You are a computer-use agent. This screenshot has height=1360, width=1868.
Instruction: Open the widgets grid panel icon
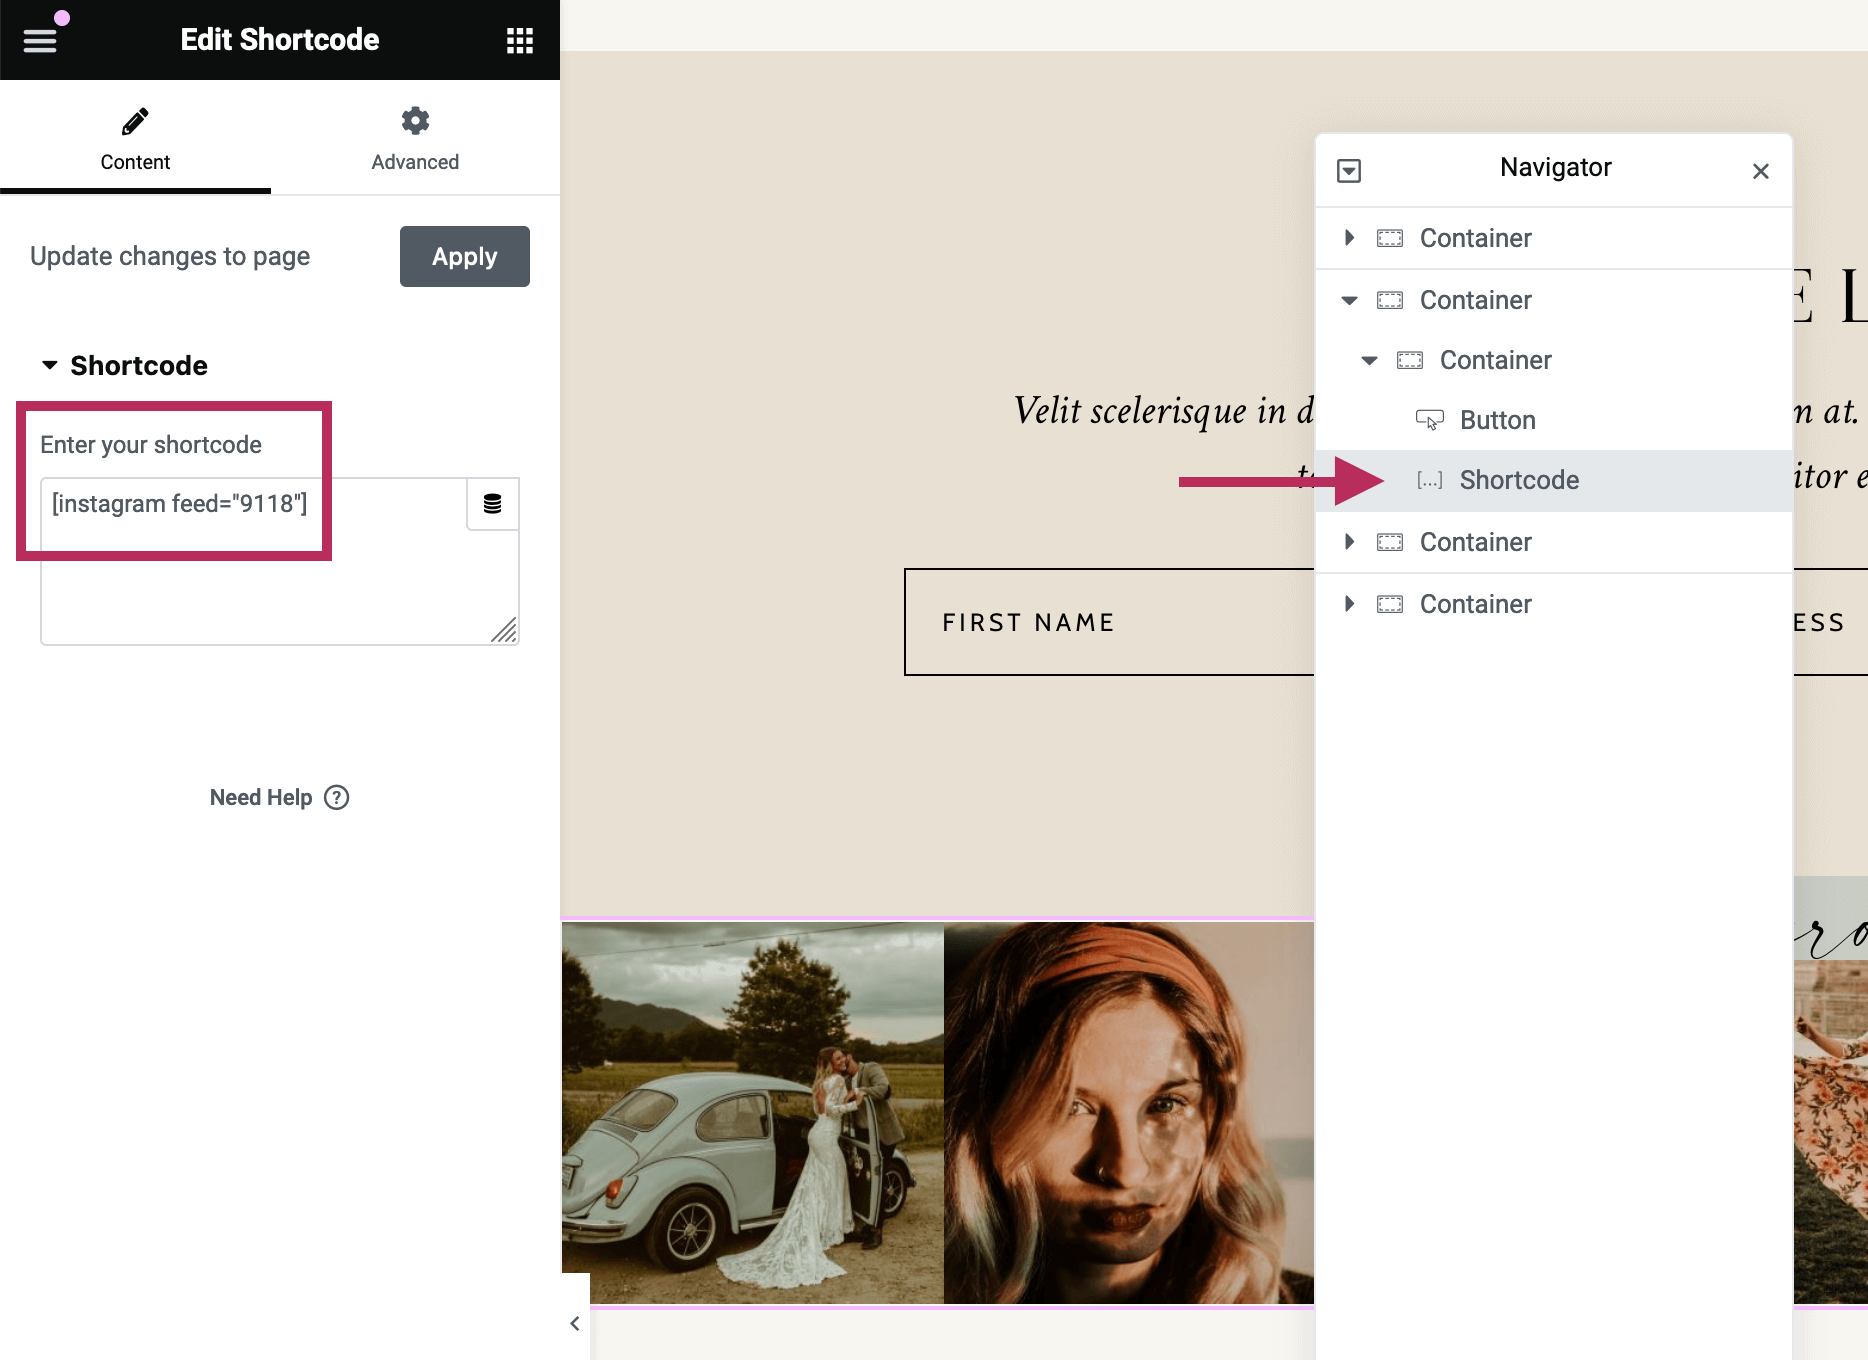pos(519,40)
